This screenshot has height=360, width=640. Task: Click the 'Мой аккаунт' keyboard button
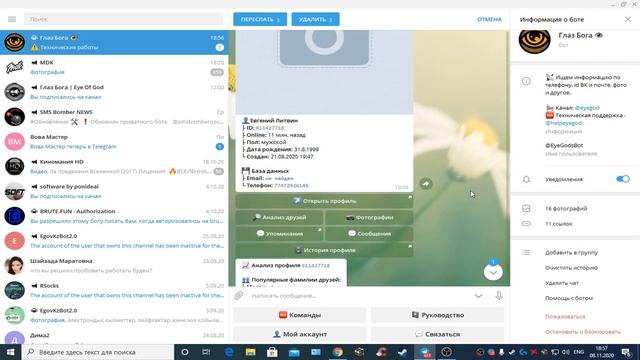(x=300, y=334)
